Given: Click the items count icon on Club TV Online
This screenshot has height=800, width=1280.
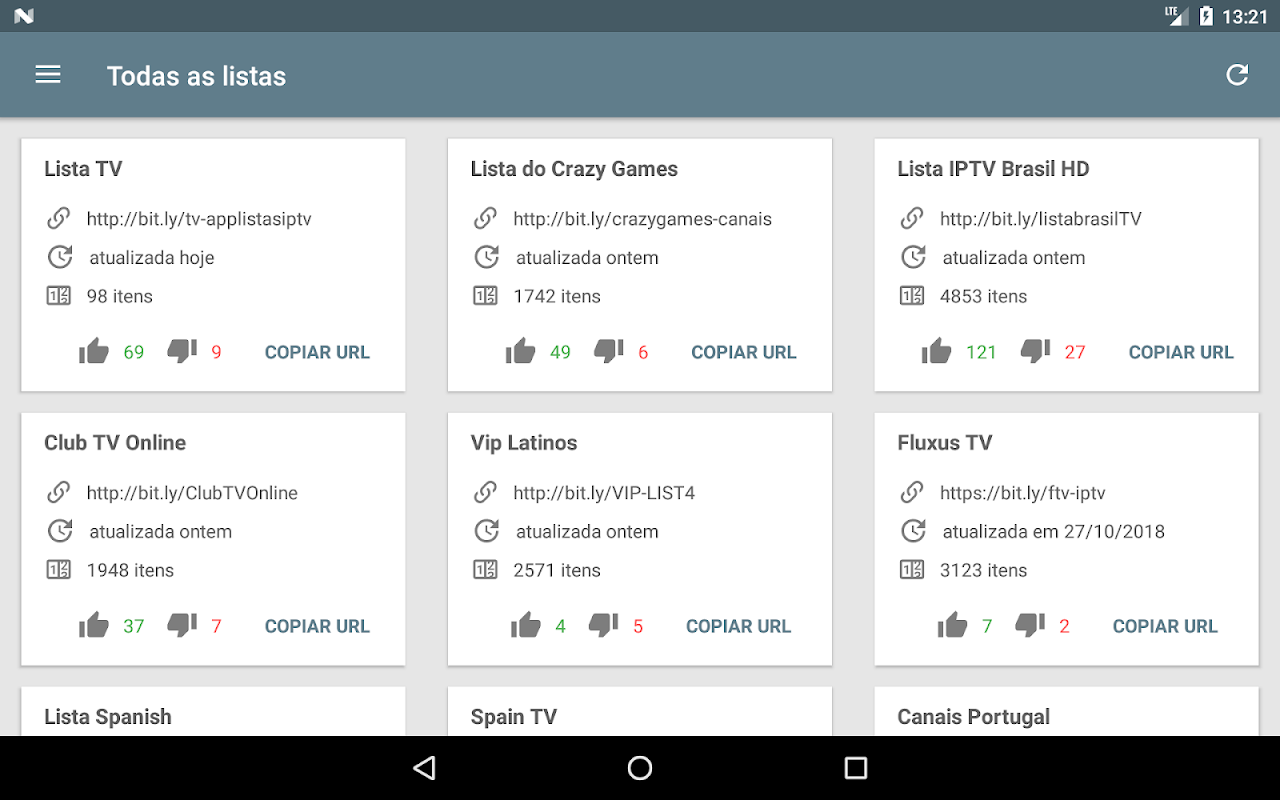Looking at the screenshot, I should (59, 570).
